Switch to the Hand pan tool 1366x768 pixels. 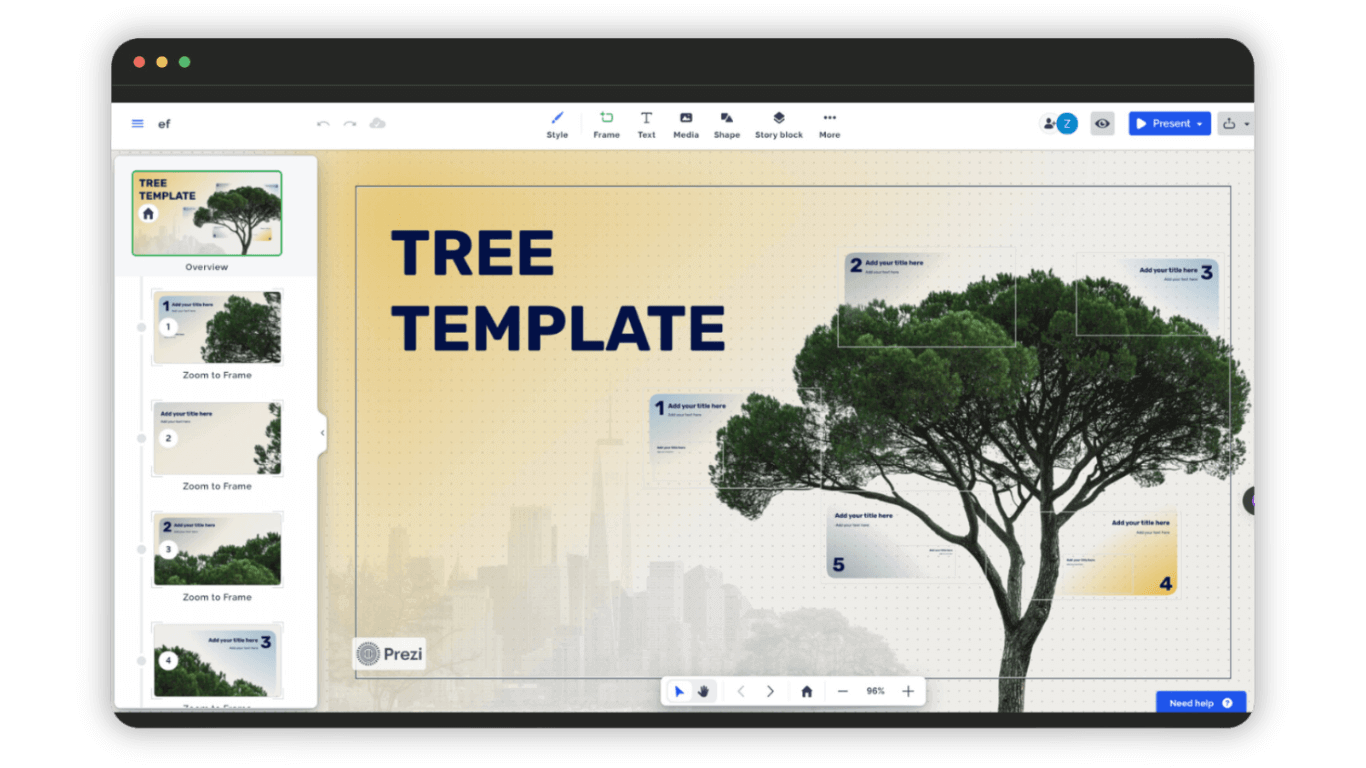click(x=703, y=690)
